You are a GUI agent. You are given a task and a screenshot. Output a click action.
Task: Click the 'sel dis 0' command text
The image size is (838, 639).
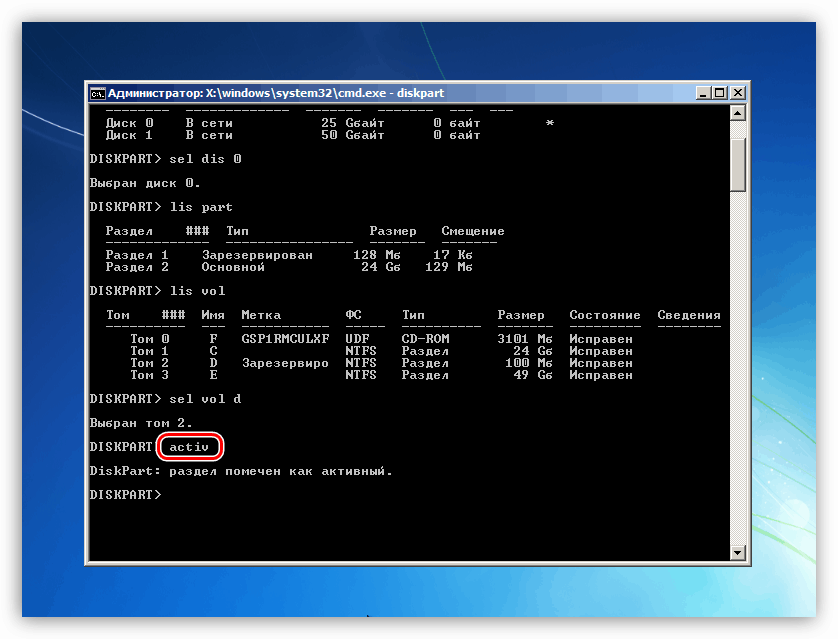tap(205, 159)
